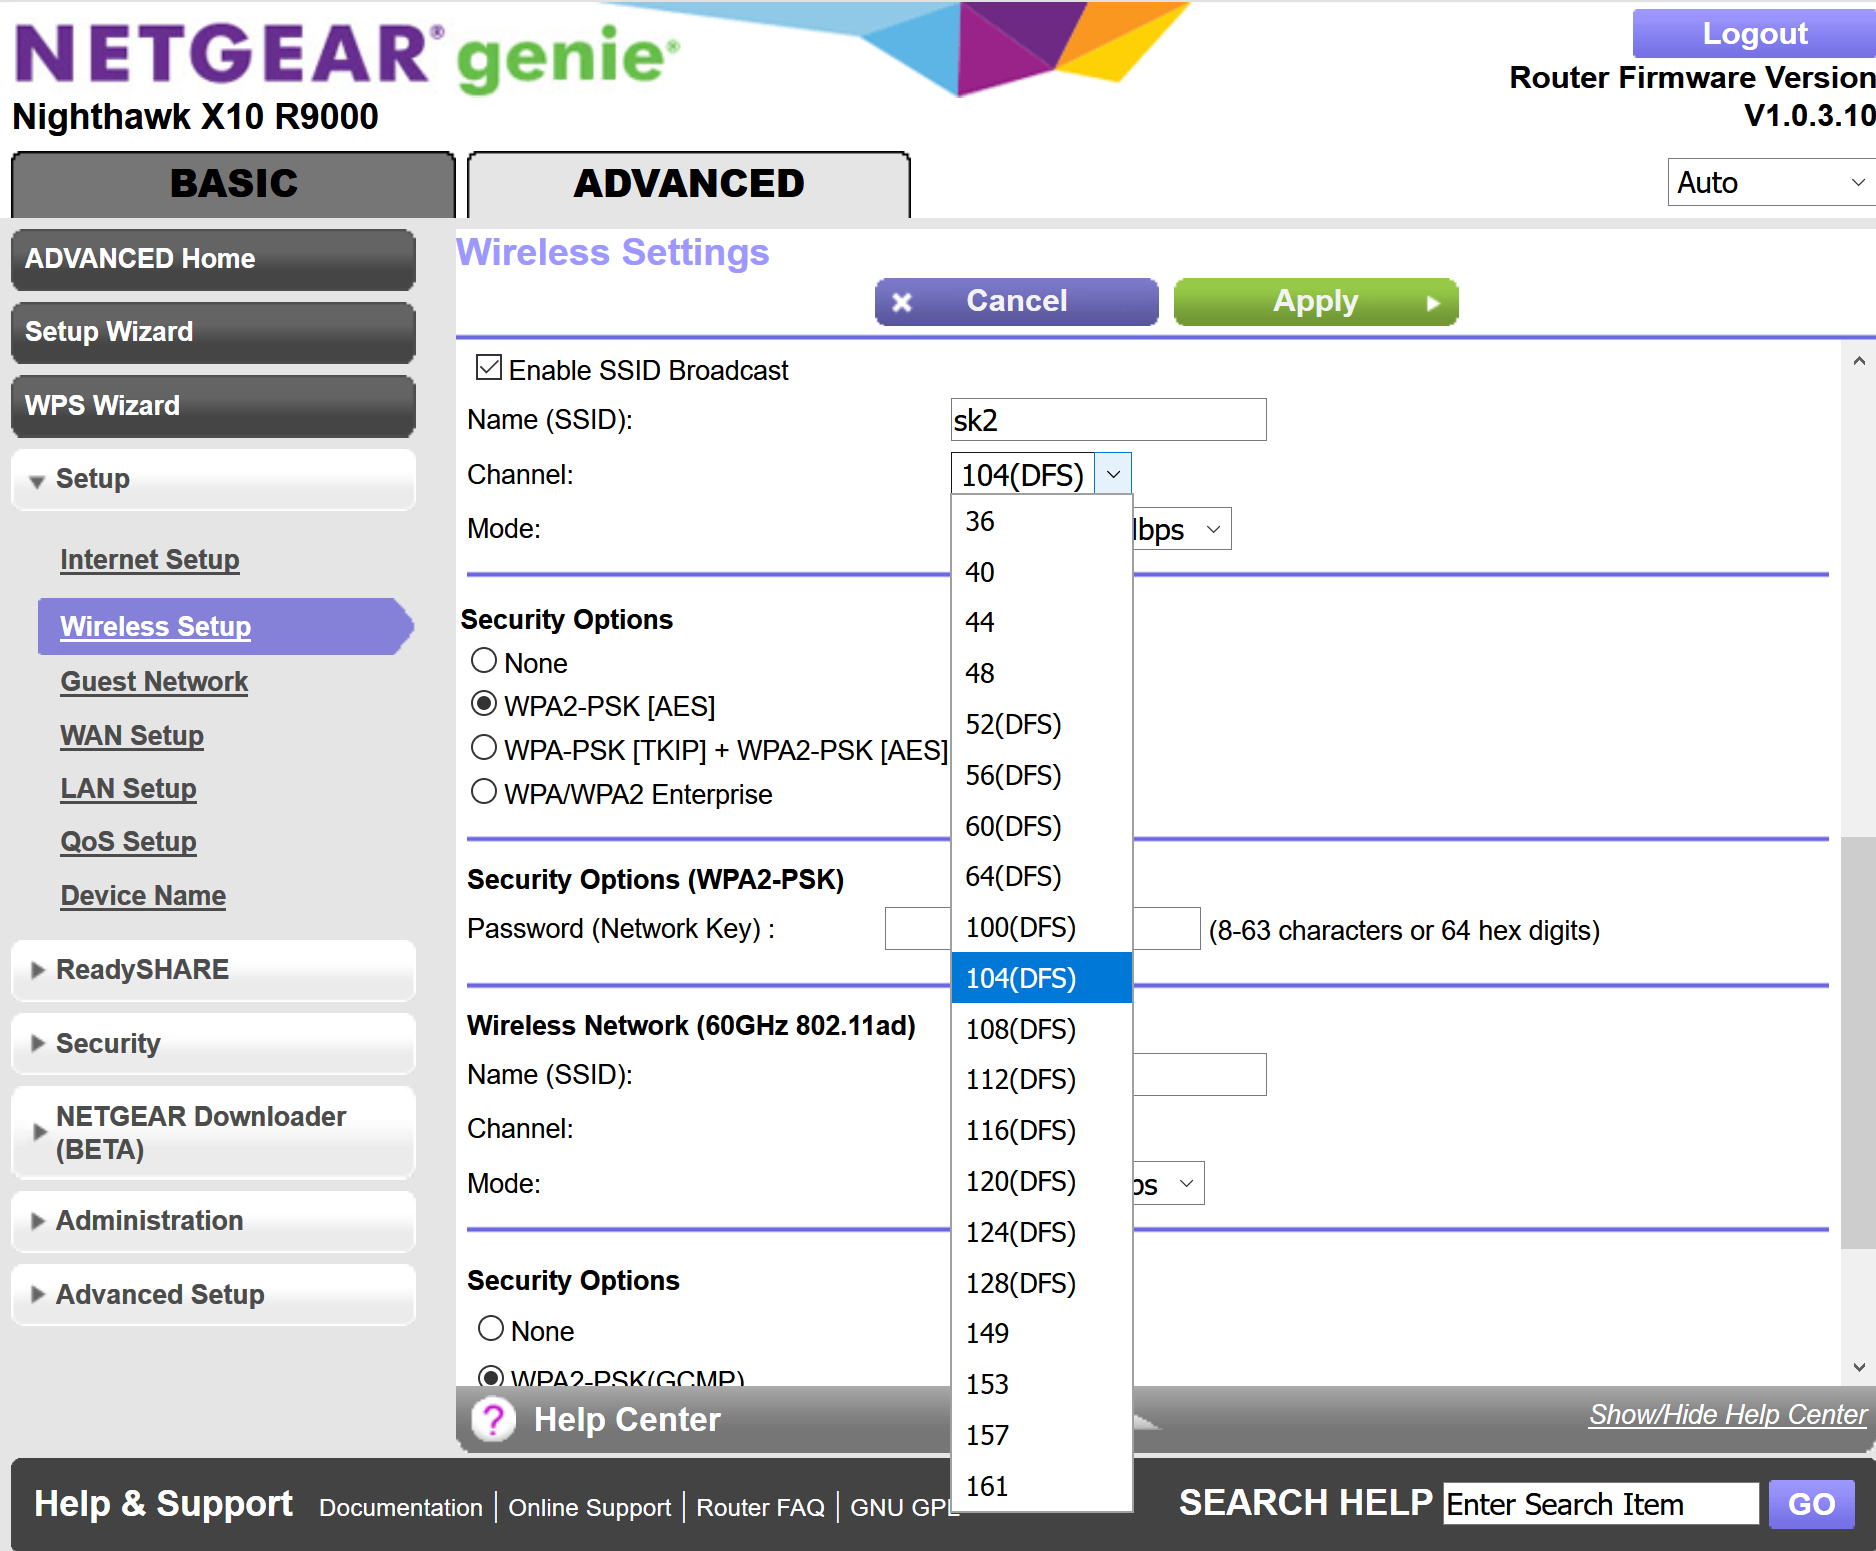Choose channel 116(DFS) from the list
The image size is (1876, 1551).
tap(1041, 1130)
